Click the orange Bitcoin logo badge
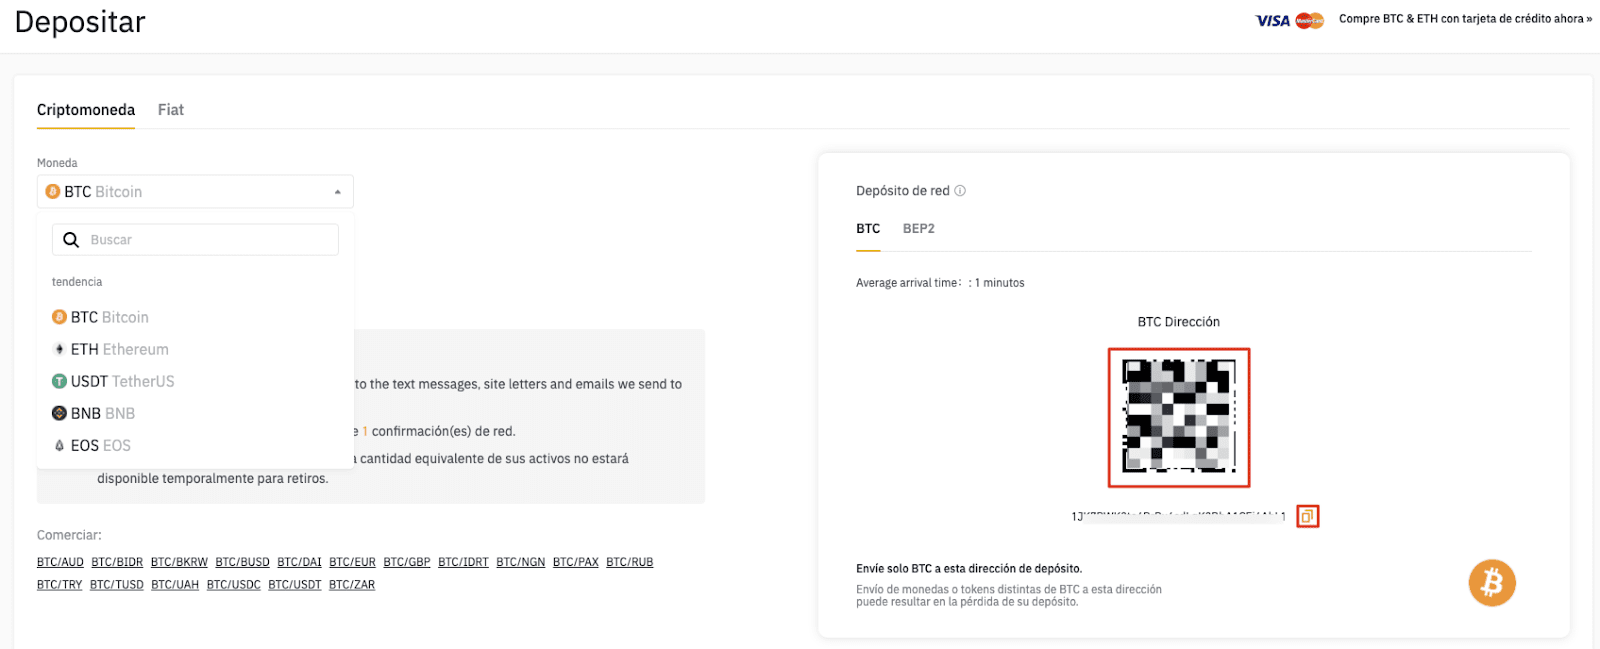Screen dimensions: 1600x649 (x=1492, y=582)
